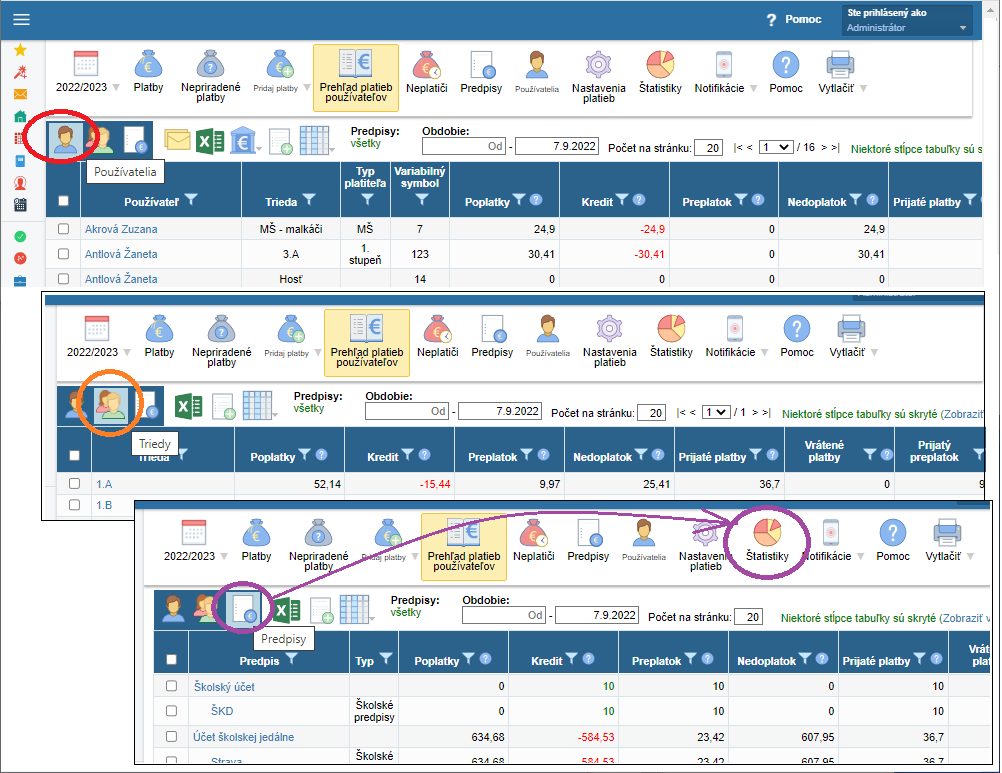Open Pomoc in the bottom panel toolbar
Image resolution: width=1002 pixels, height=773 pixels.
893,540
